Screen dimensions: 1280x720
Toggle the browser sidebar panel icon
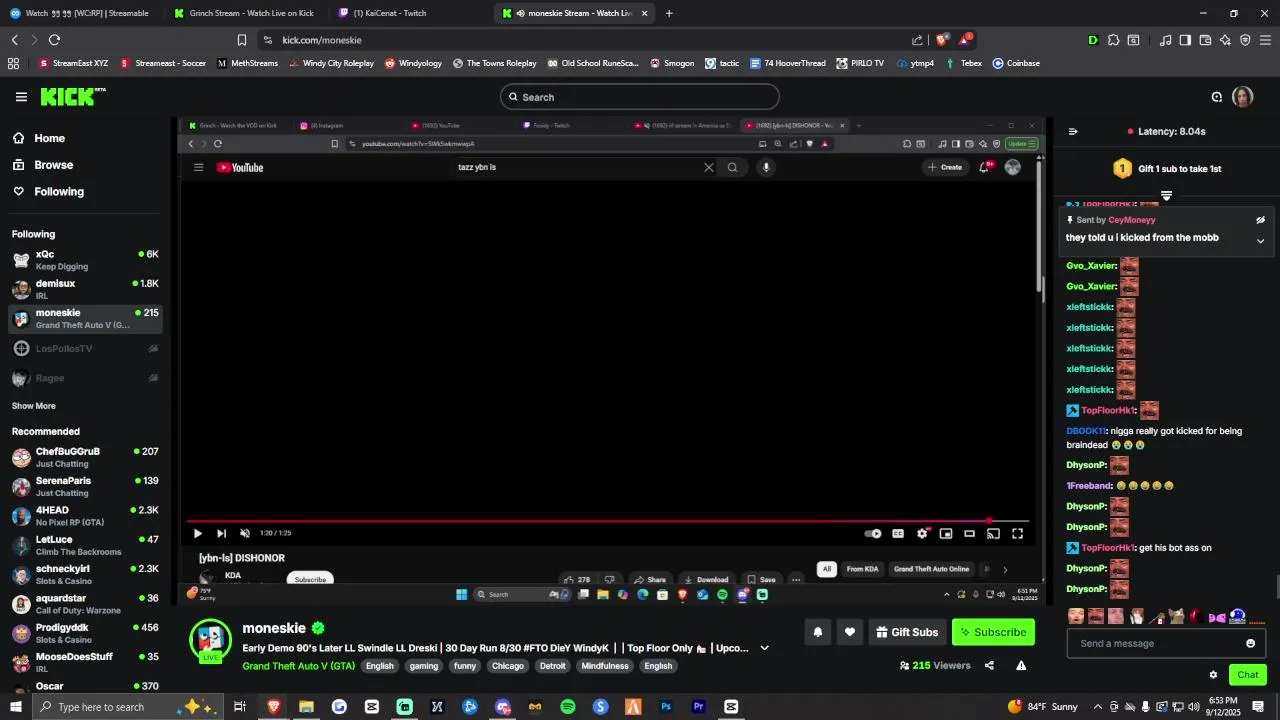pos(1185,40)
